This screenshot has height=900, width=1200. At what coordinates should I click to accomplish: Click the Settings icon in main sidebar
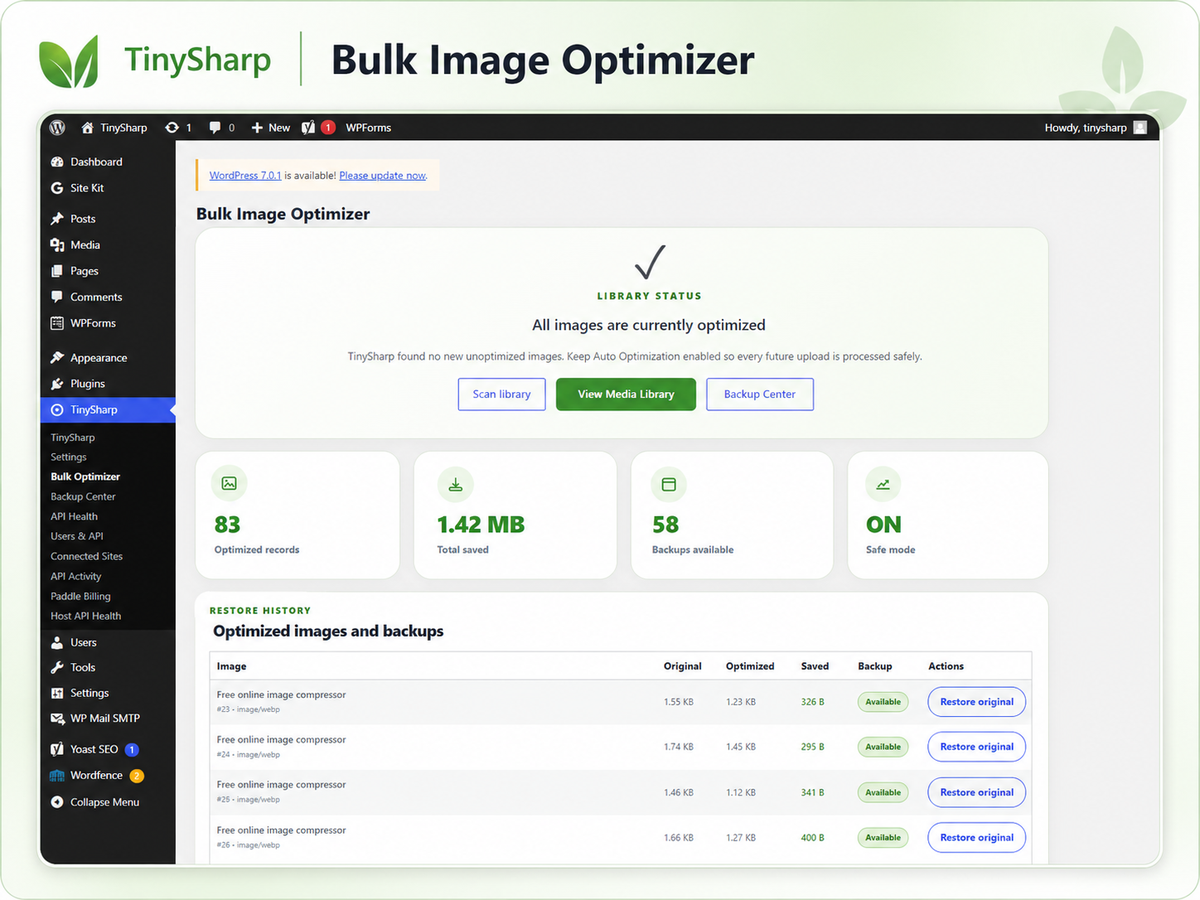(57, 693)
